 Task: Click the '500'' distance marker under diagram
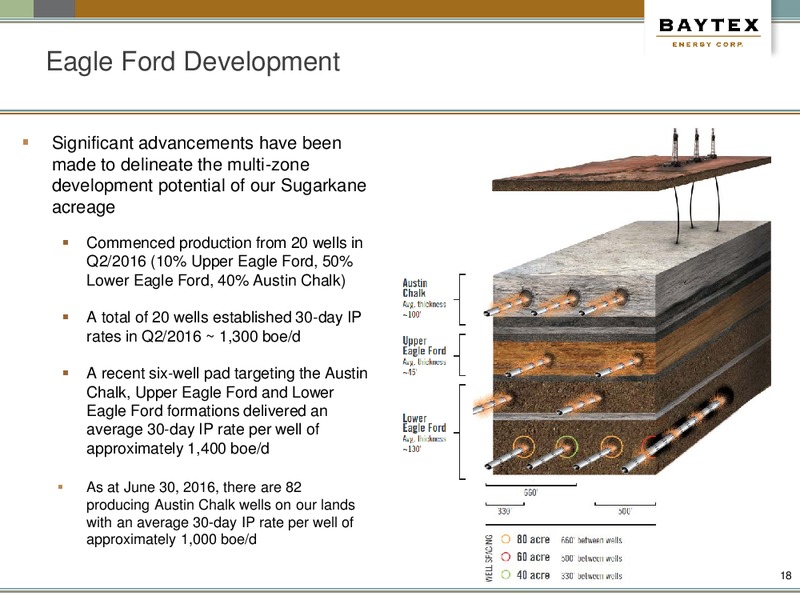click(x=625, y=511)
